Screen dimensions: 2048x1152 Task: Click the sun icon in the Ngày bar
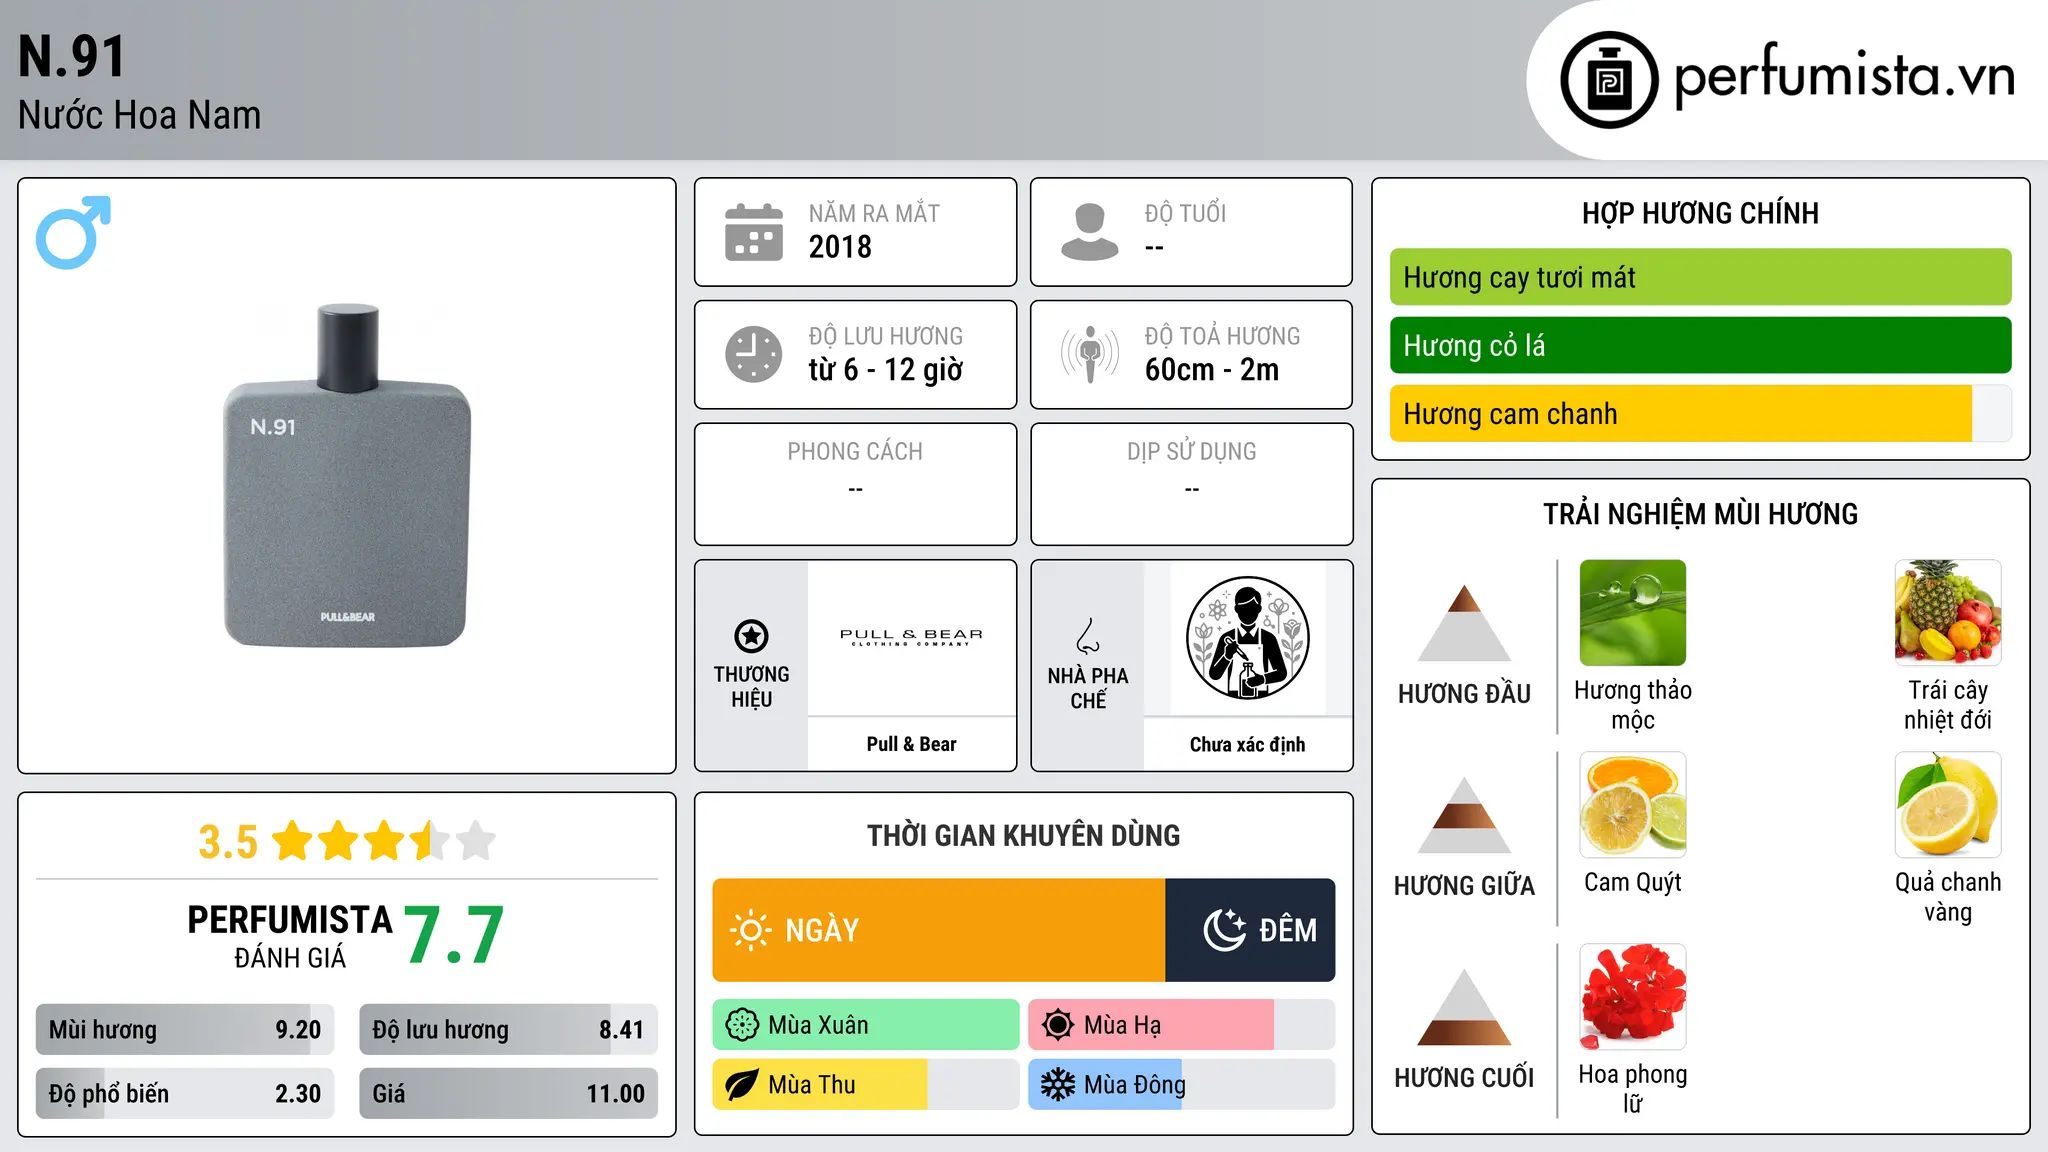[x=750, y=930]
